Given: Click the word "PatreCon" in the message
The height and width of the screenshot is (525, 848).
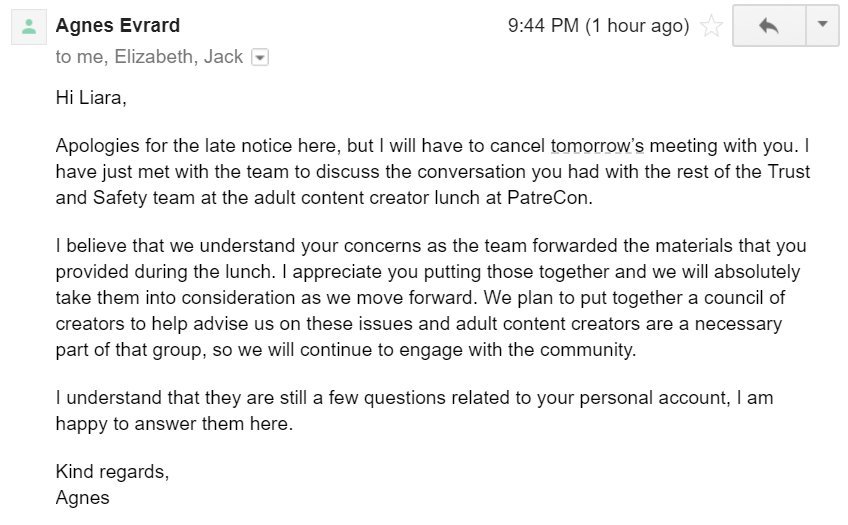Looking at the screenshot, I should click(x=548, y=198).
